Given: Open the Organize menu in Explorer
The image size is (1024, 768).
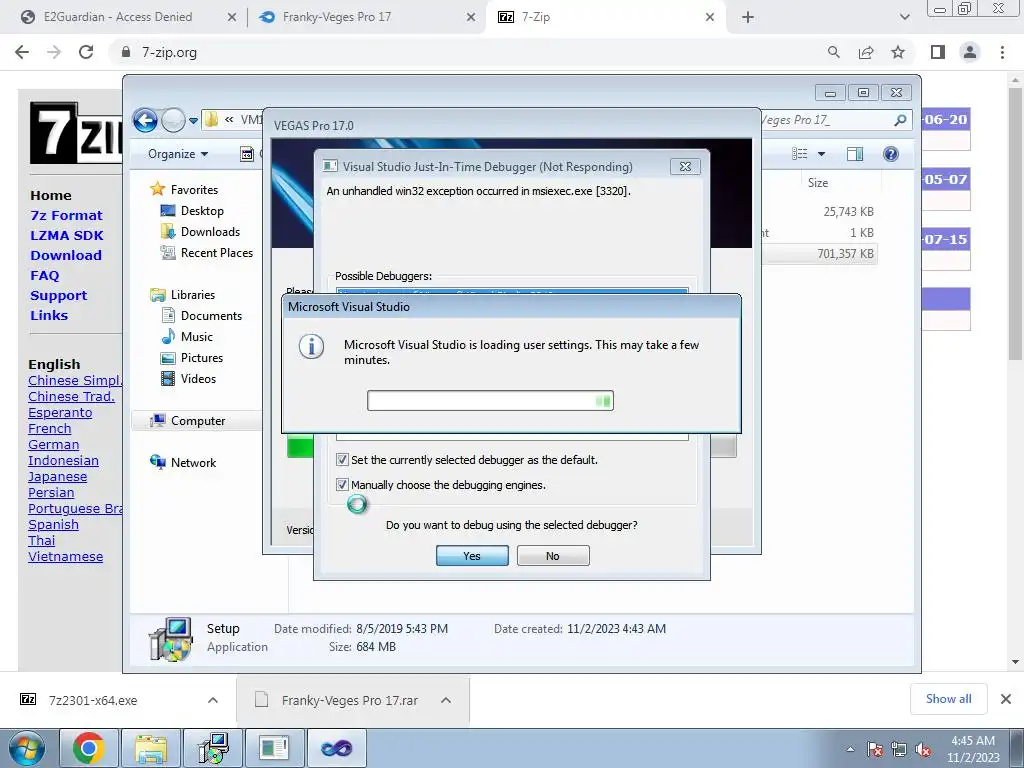Looking at the screenshot, I should click(x=178, y=154).
